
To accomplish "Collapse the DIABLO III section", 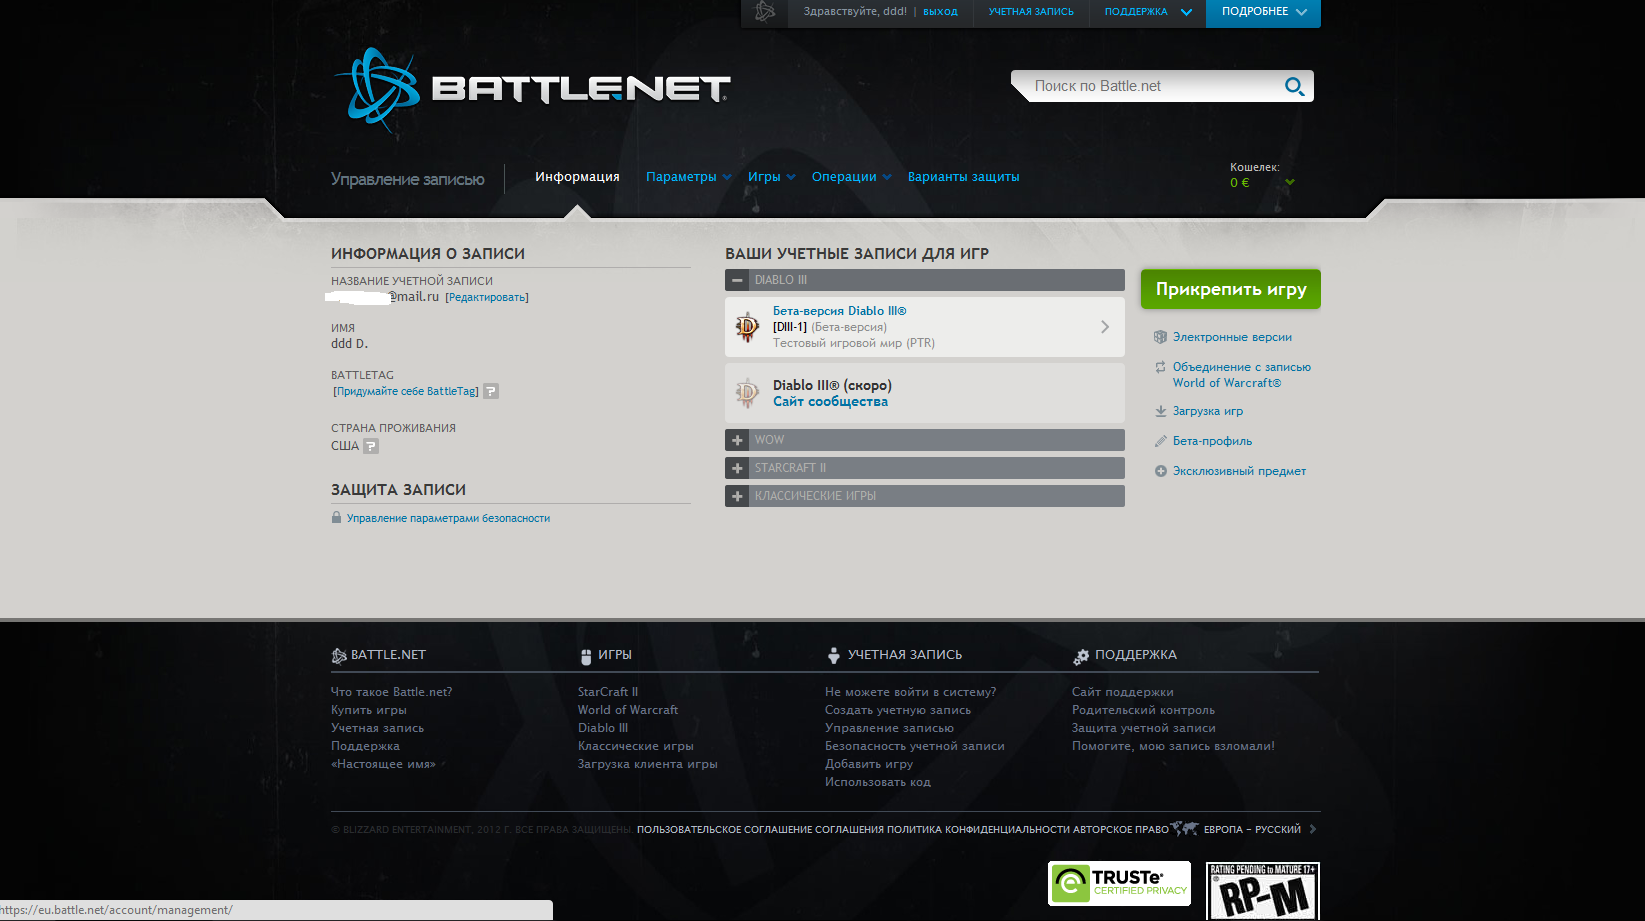I will pos(737,280).
